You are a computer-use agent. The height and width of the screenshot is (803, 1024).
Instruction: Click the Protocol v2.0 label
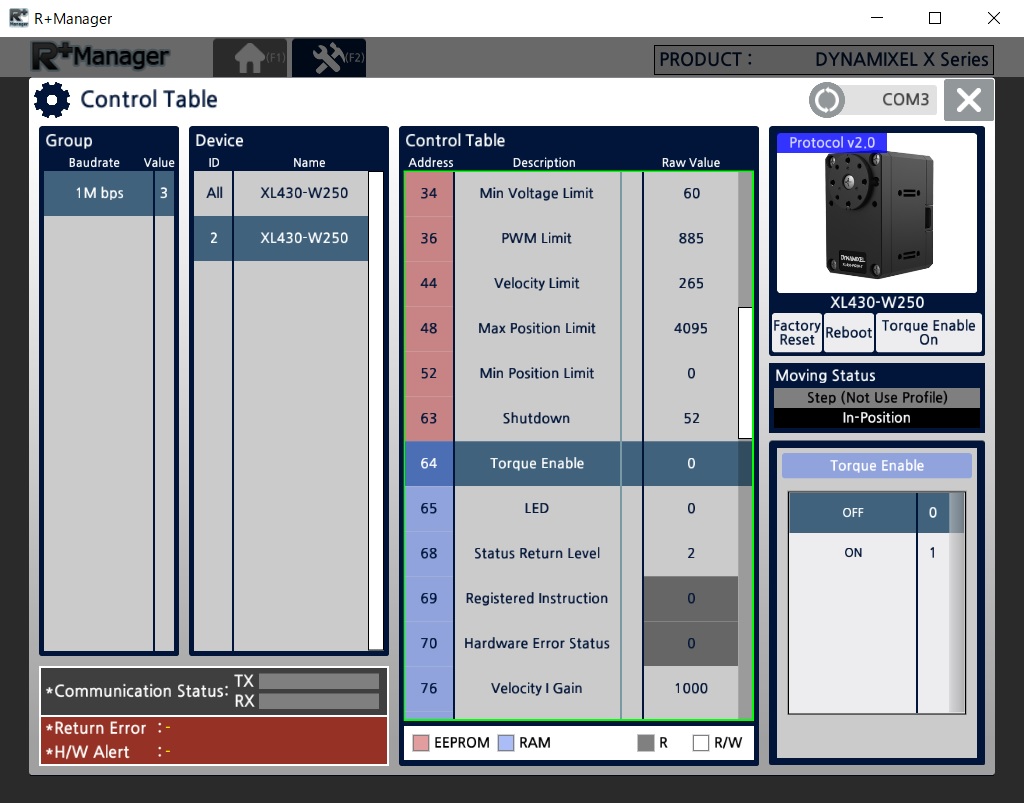[831, 143]
